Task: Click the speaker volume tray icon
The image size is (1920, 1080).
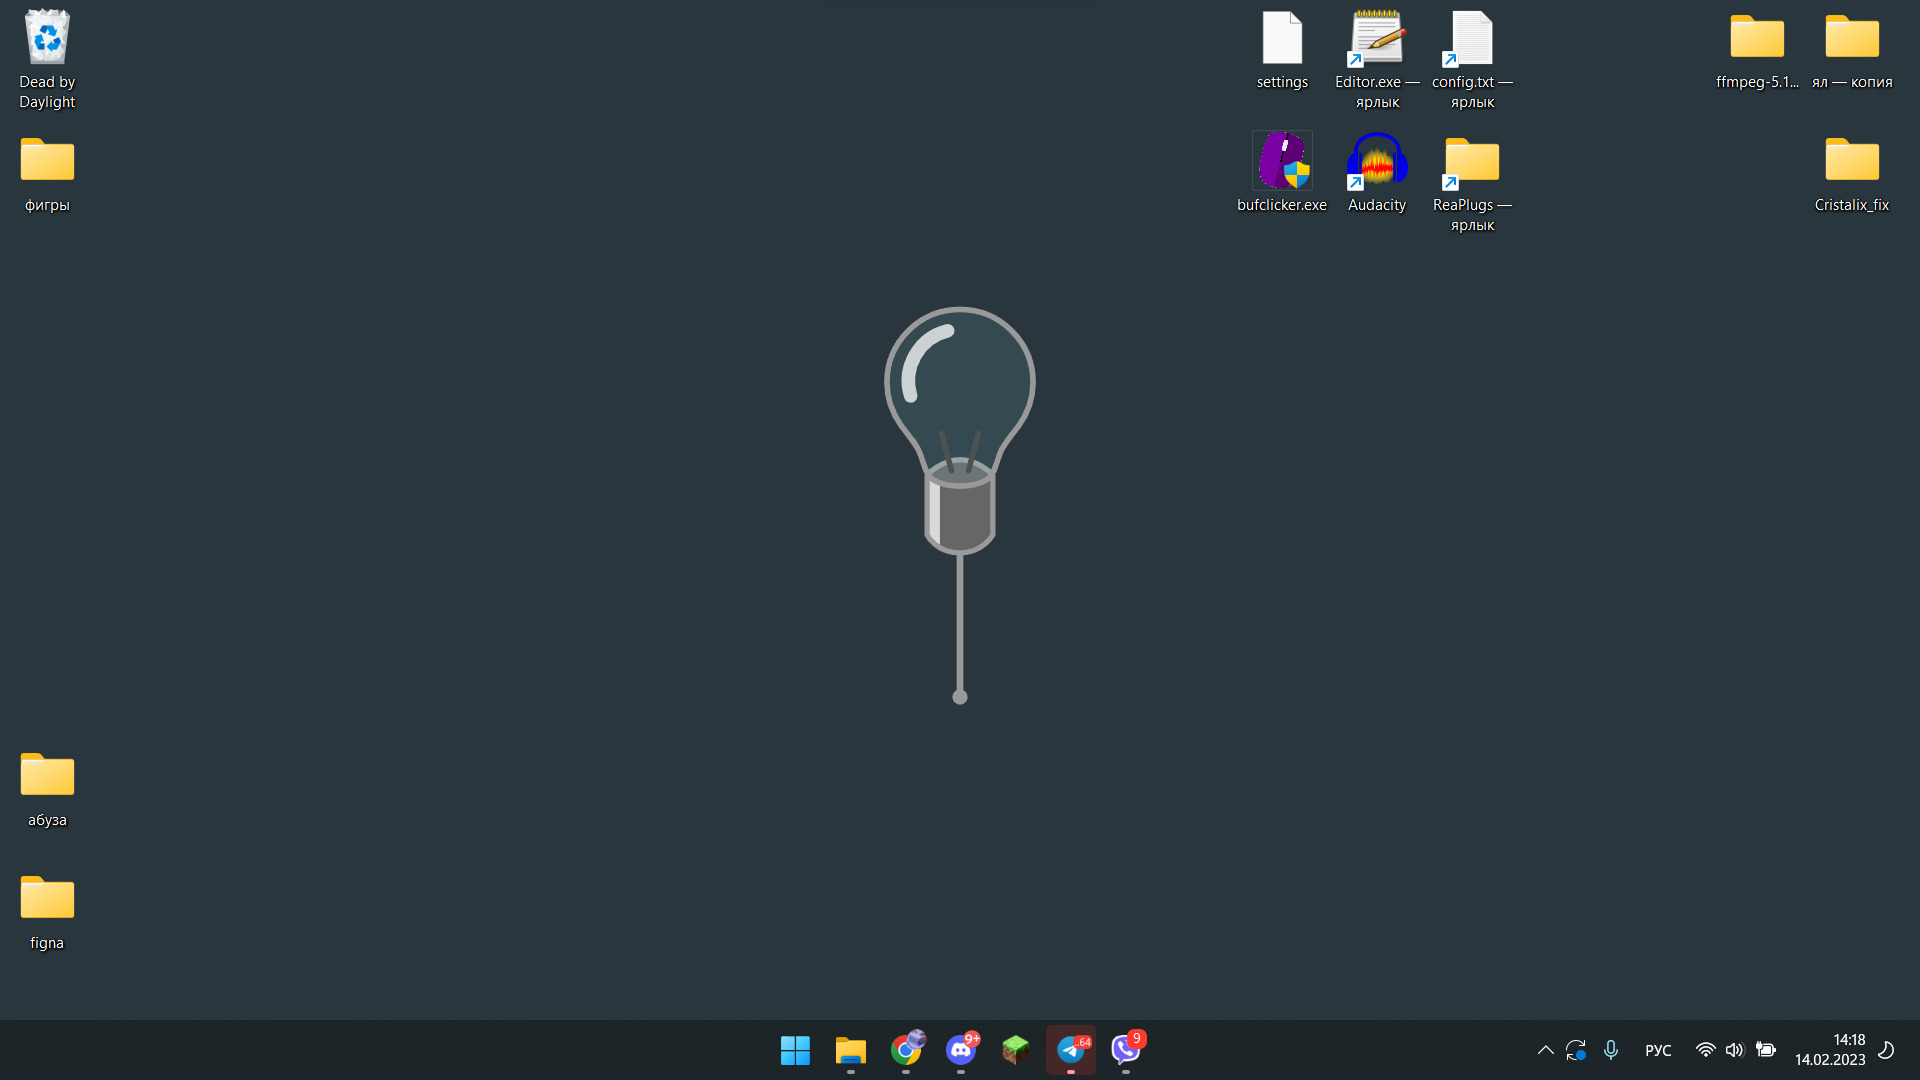Action: [1735, 1050]
